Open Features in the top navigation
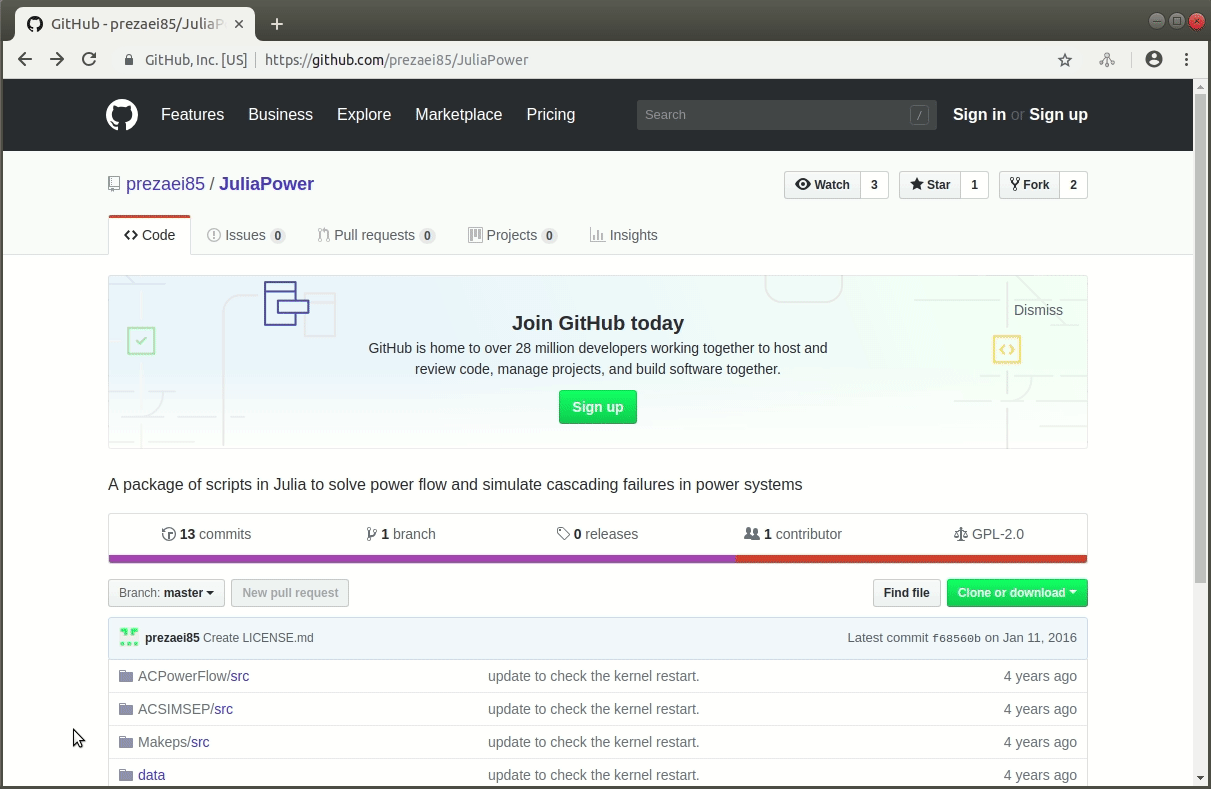The image size is (1211, 789). point(193,115)
